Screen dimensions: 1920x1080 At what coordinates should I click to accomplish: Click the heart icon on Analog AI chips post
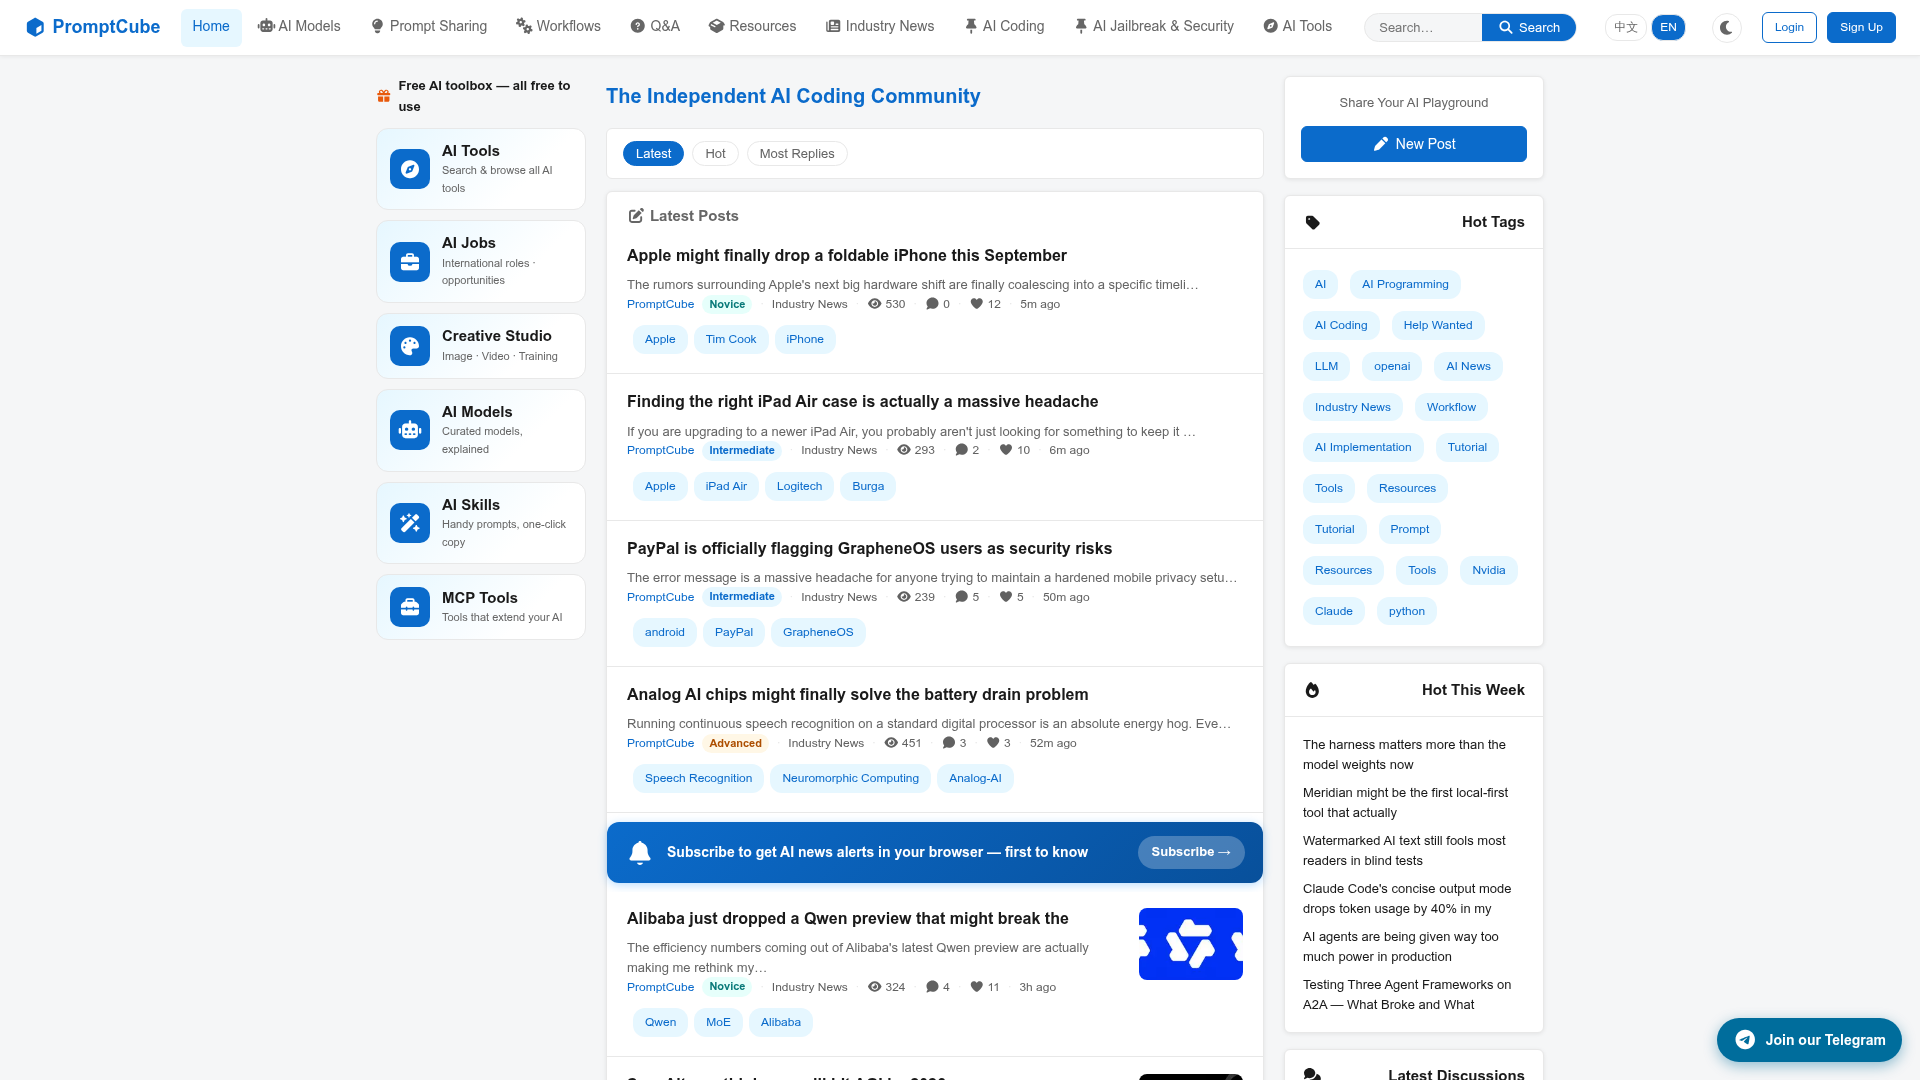993,743
